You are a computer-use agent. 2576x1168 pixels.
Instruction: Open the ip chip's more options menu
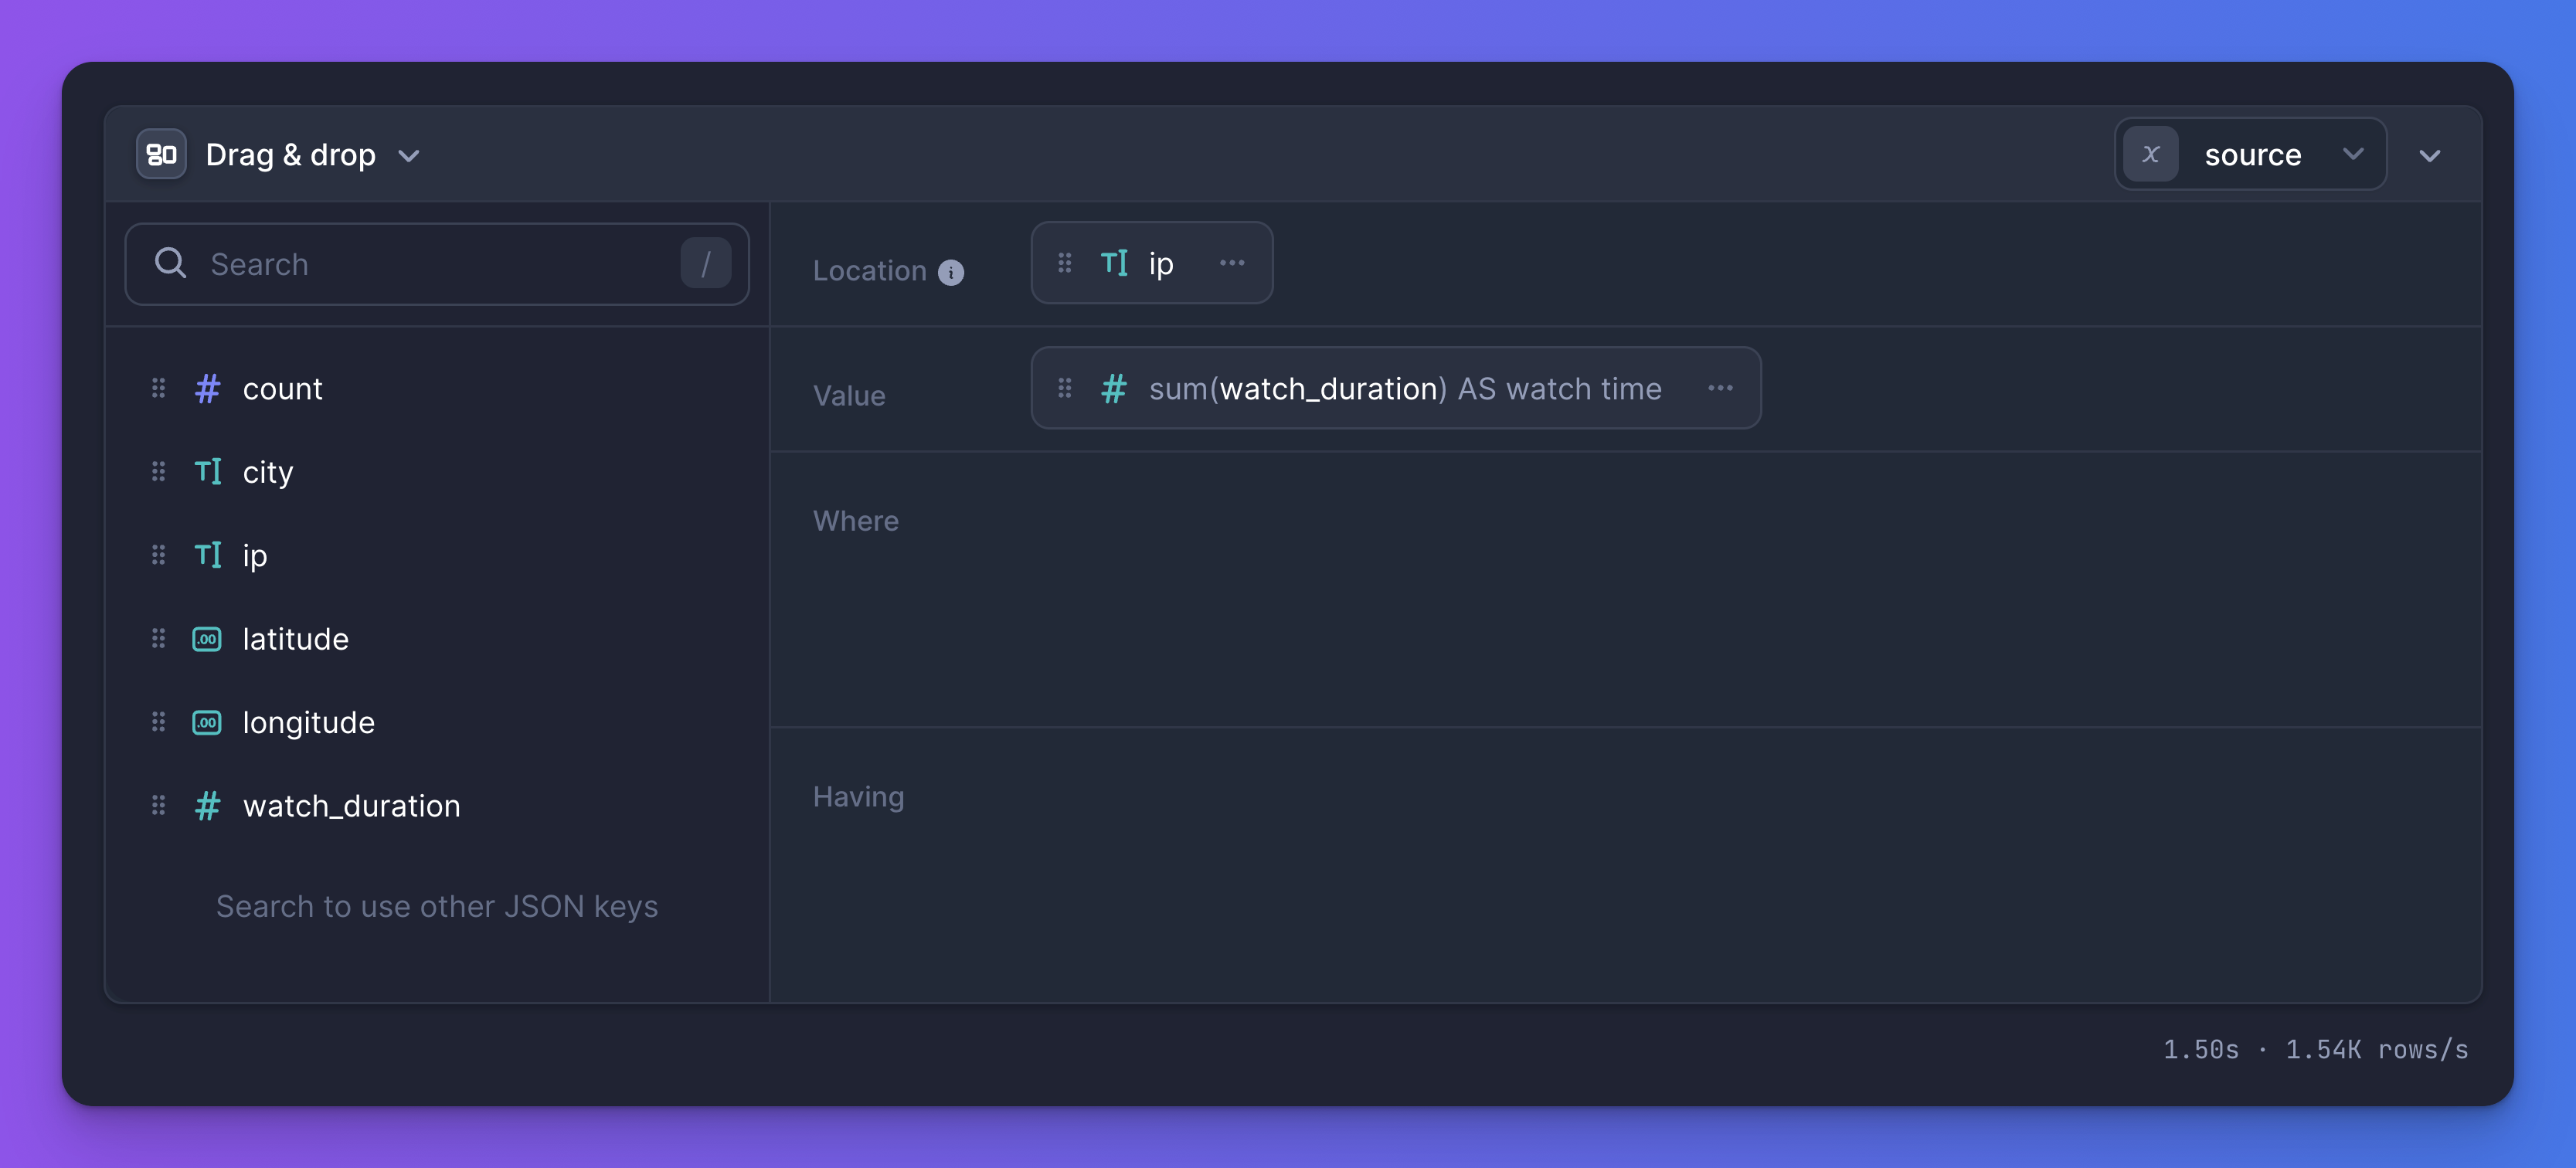tap(1231, 263)
